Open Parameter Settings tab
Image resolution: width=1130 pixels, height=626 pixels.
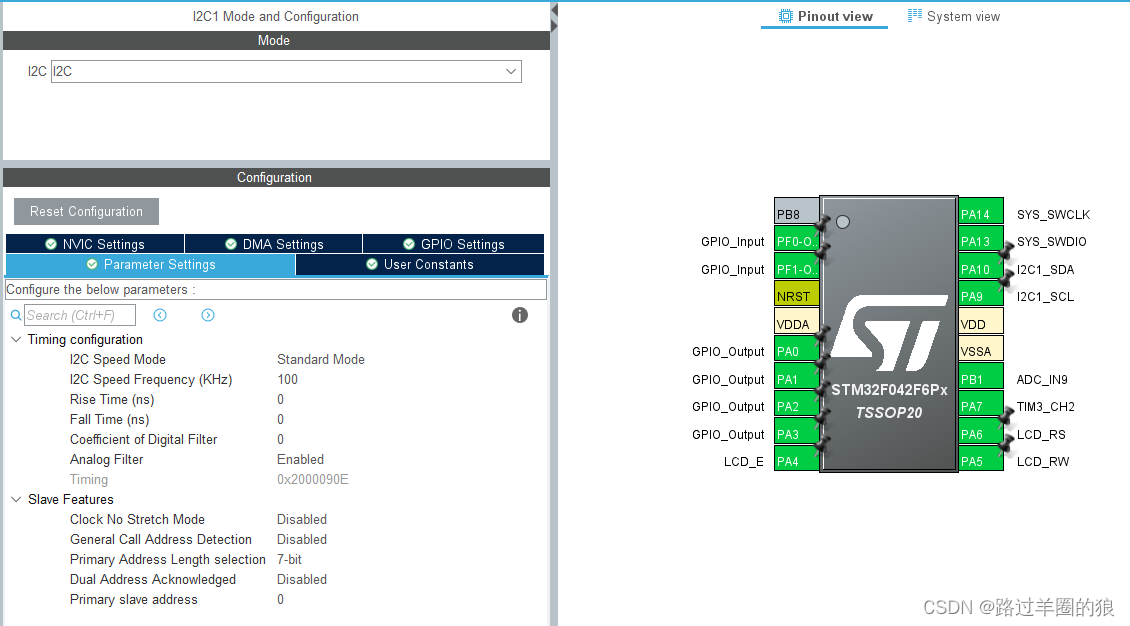pos(151,264)
